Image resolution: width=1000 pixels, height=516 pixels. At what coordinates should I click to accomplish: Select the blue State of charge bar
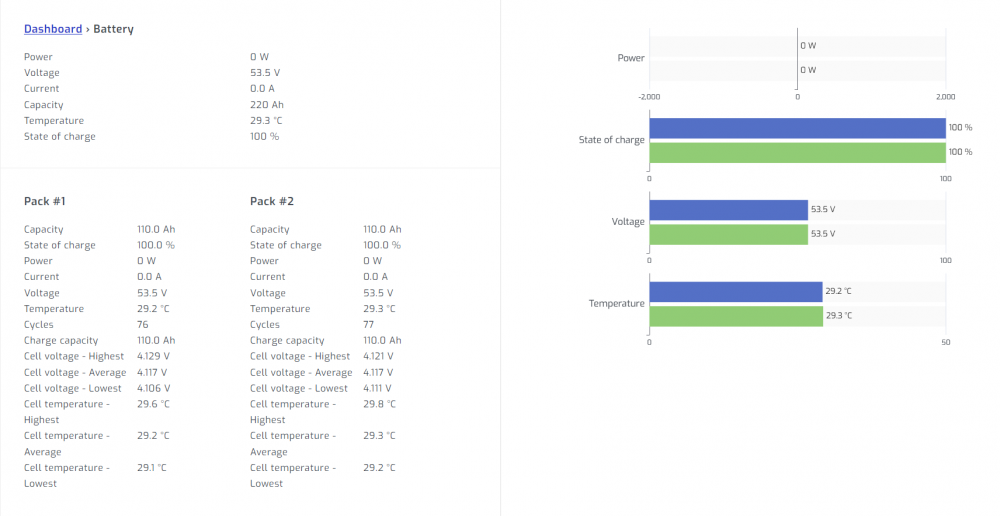pos(797,128)
